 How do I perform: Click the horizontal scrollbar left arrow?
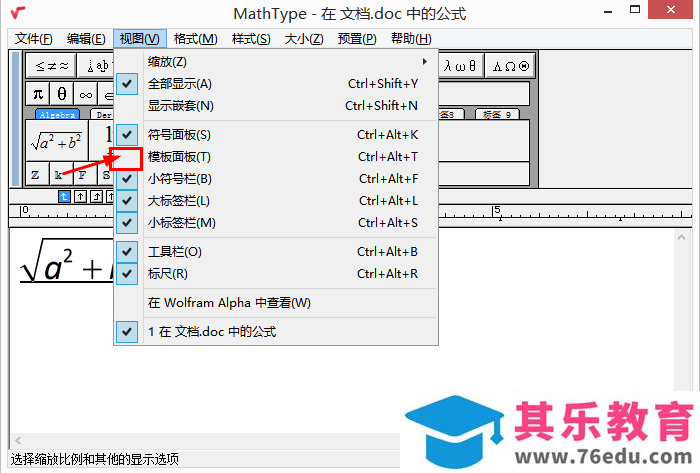coord(18,441)
